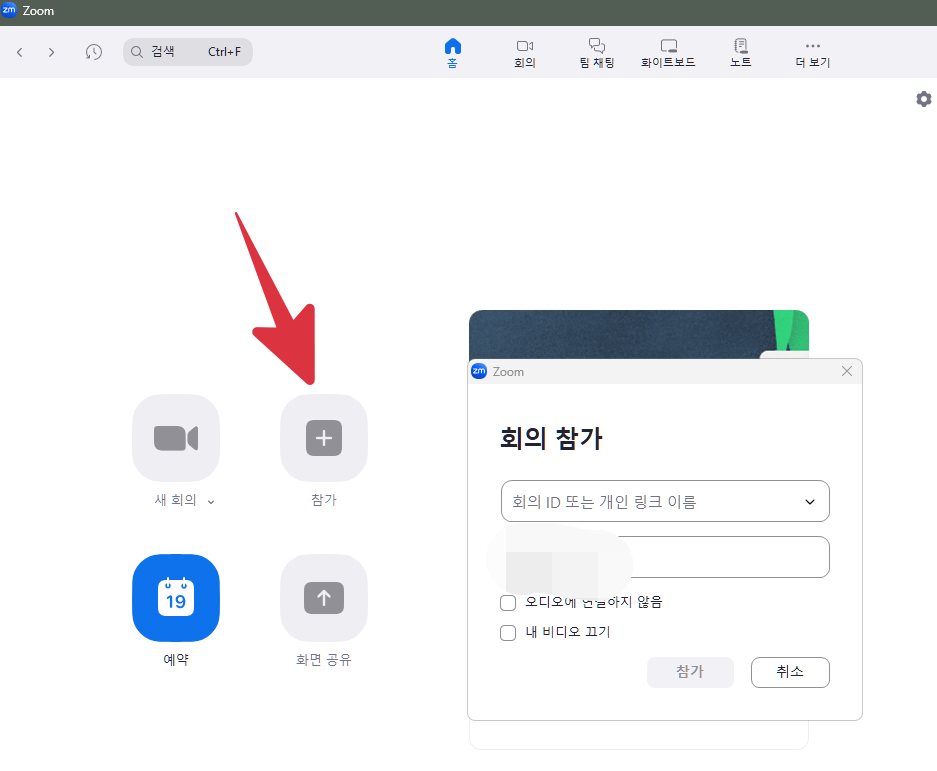This screenshot has width=937, height=771.
Task: Click the back navigation arrow
Action: coord(19,51)
